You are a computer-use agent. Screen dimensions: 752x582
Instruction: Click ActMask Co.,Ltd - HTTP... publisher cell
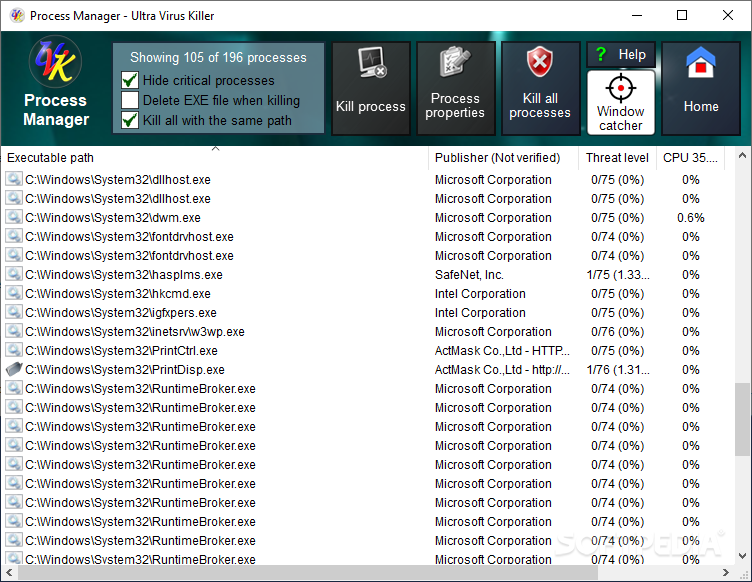coord(502,351)
